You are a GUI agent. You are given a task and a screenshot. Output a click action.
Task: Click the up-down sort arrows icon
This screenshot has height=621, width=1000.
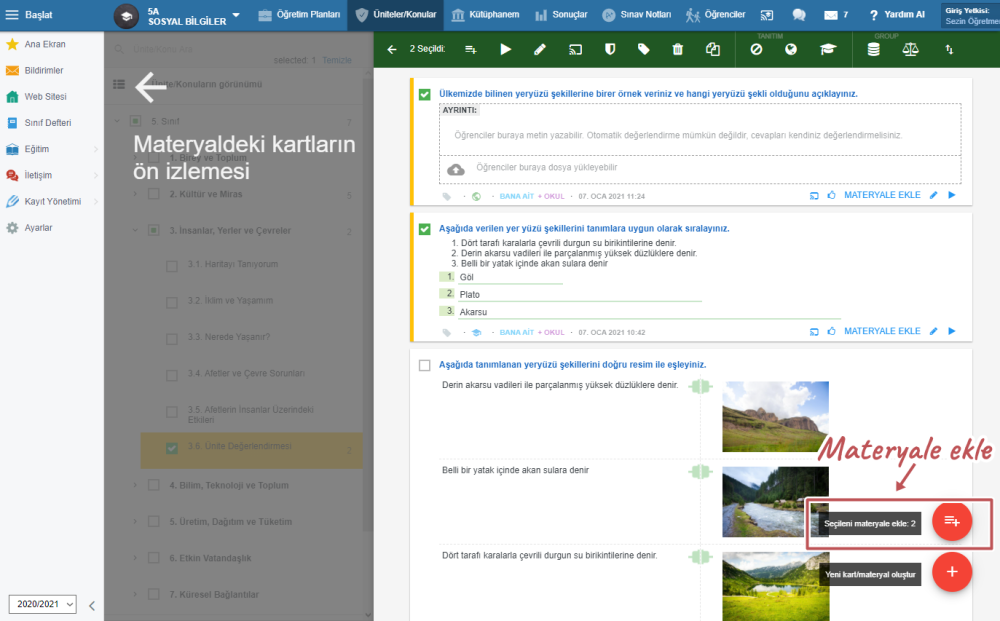tap(949, 49)
